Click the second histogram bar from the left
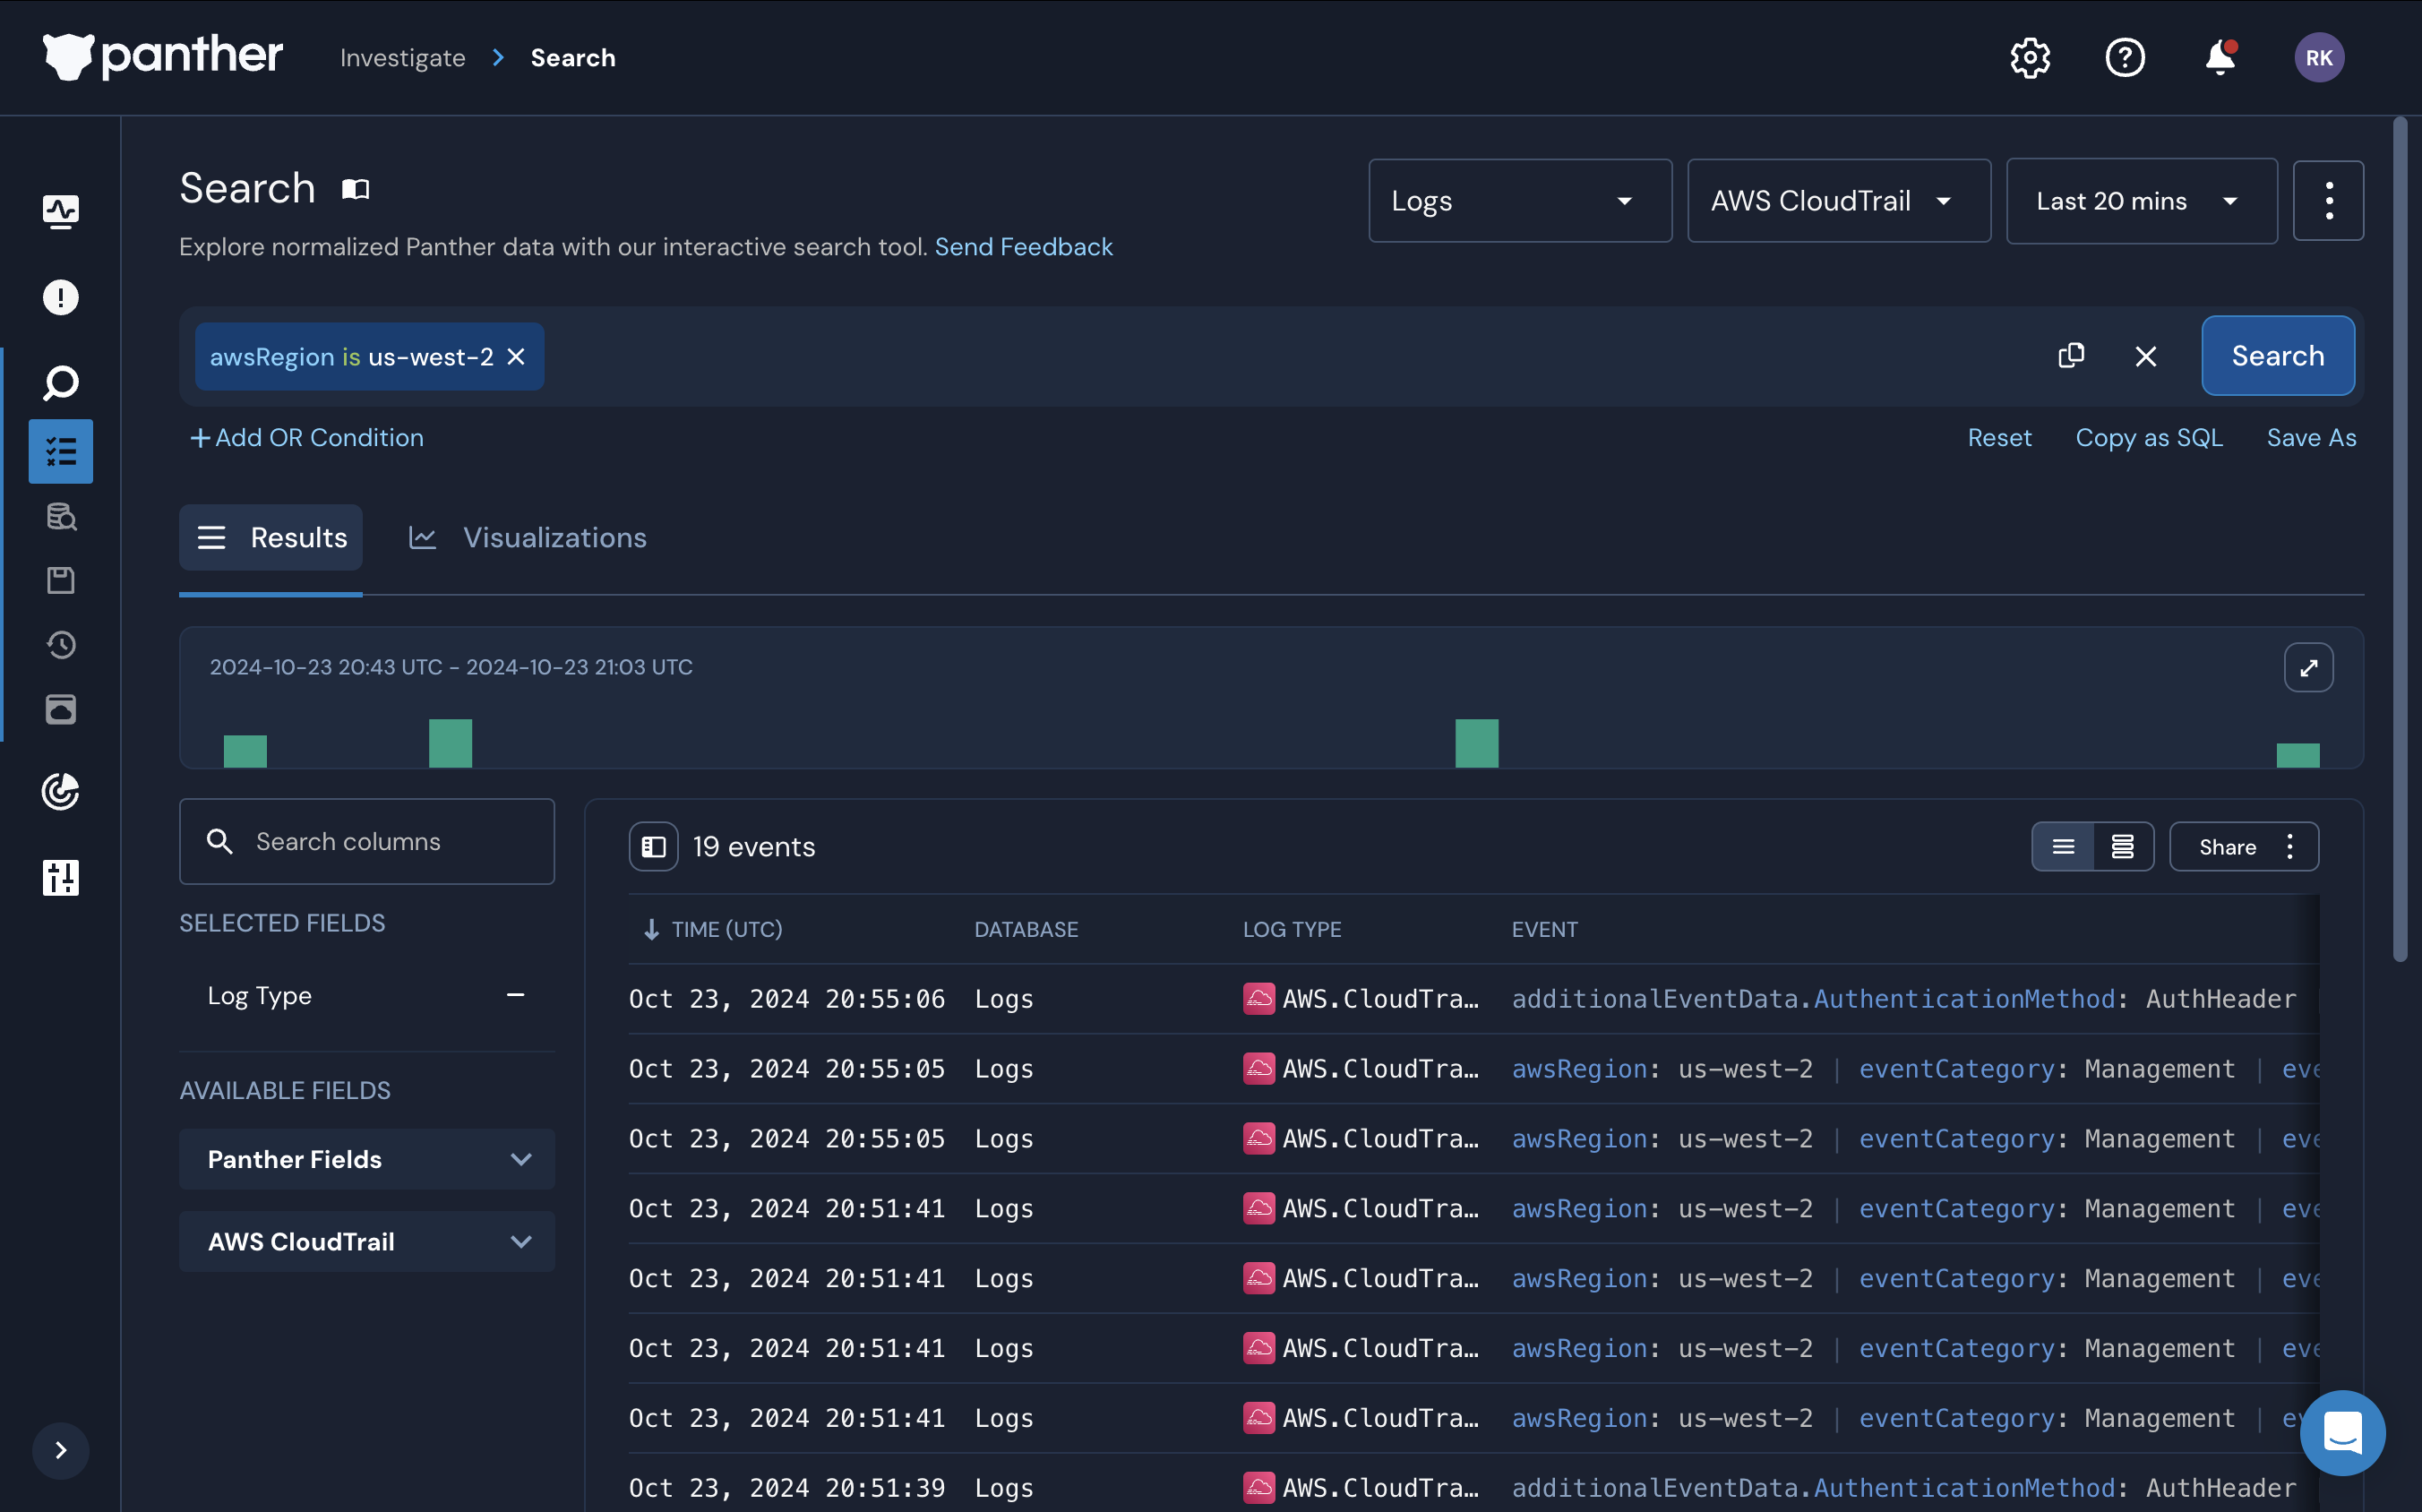2422x1512 pixels. click(450, 743)
